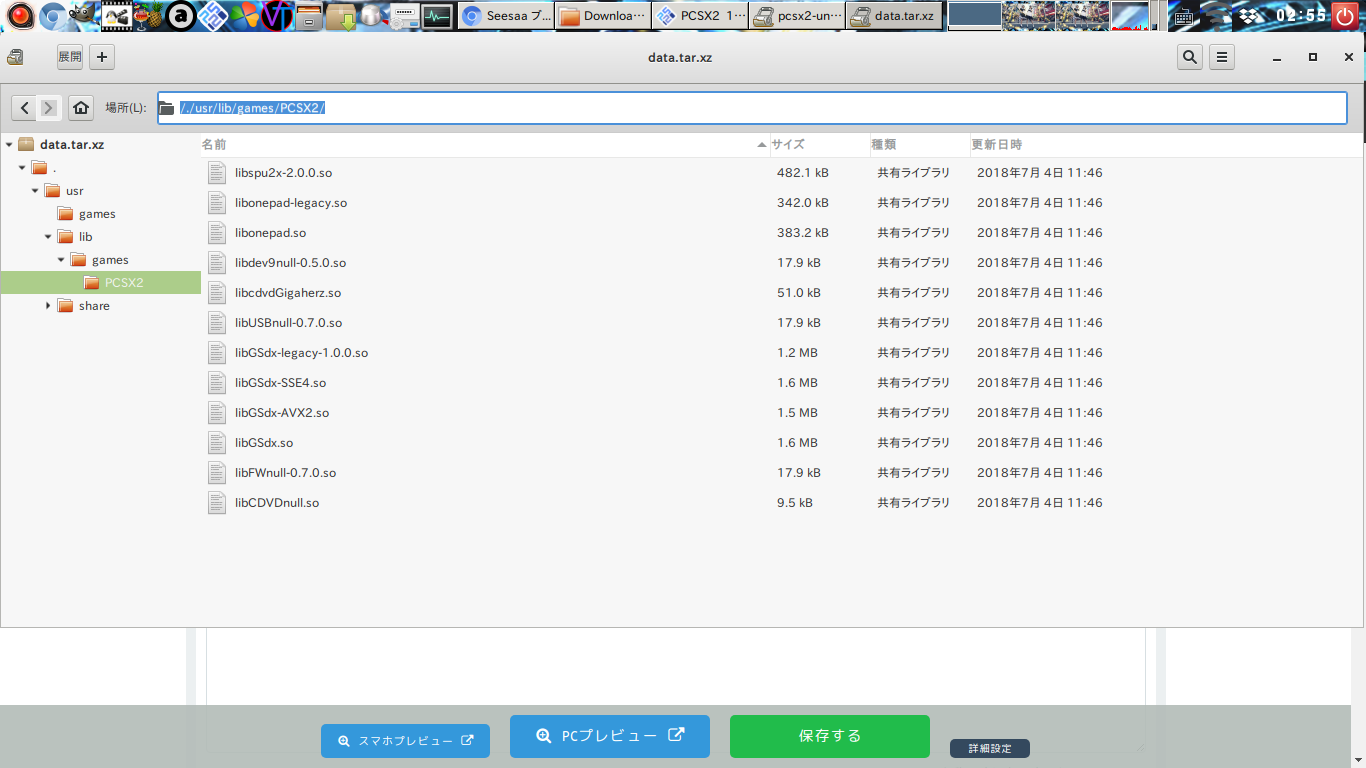Click スマホプレビュー in the browser window
This screenshot has height=768, width=1366.
405,741
